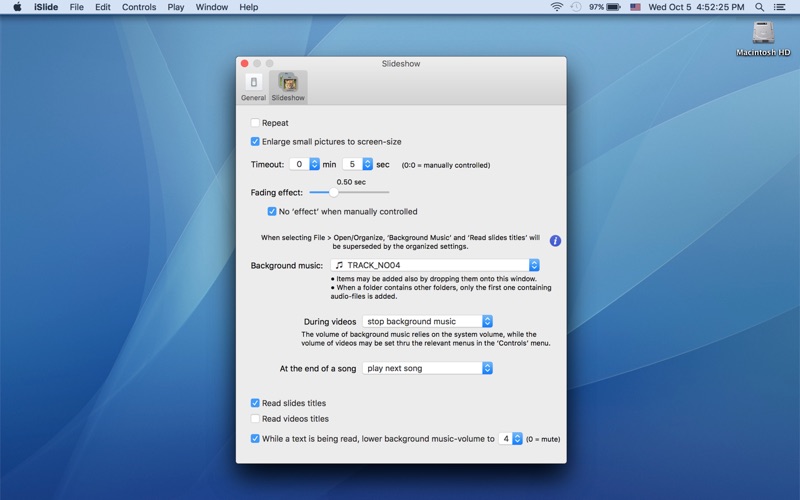
Task: Enable the Repeat checkbox
Action: (255, 123)
